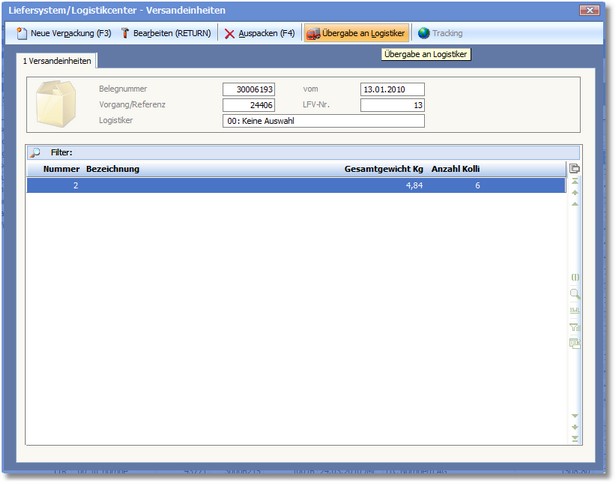The image size is (616, 484).
Task: Jump to last record arrow at strip bottom
Action: click(x=574, y=438)
